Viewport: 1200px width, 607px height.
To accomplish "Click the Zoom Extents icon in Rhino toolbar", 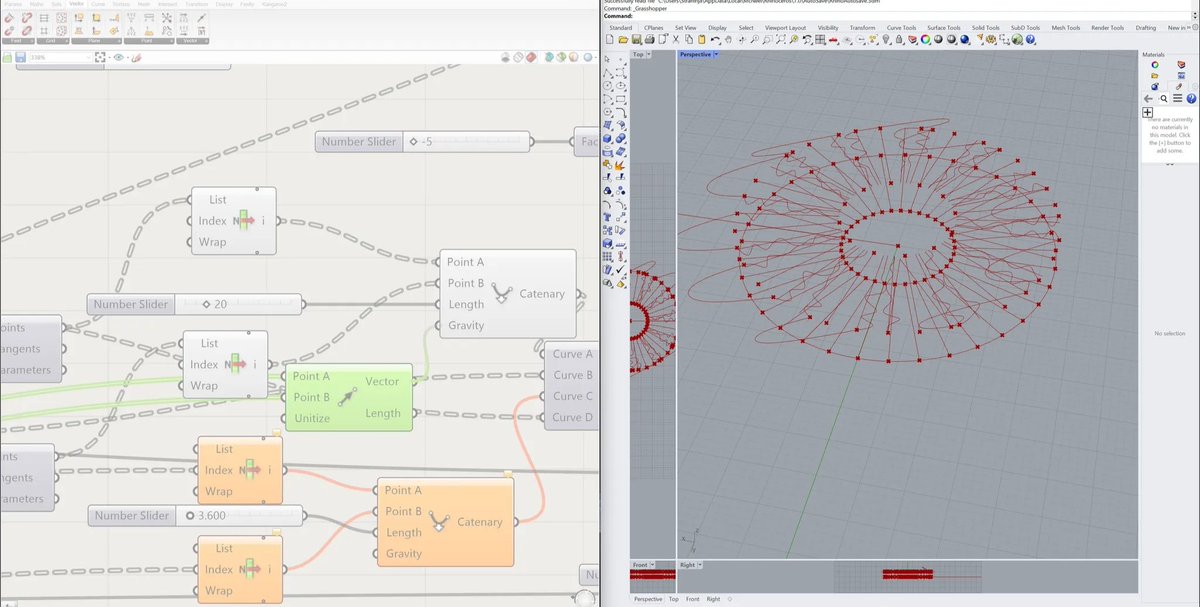I will (x=780, y=39).
